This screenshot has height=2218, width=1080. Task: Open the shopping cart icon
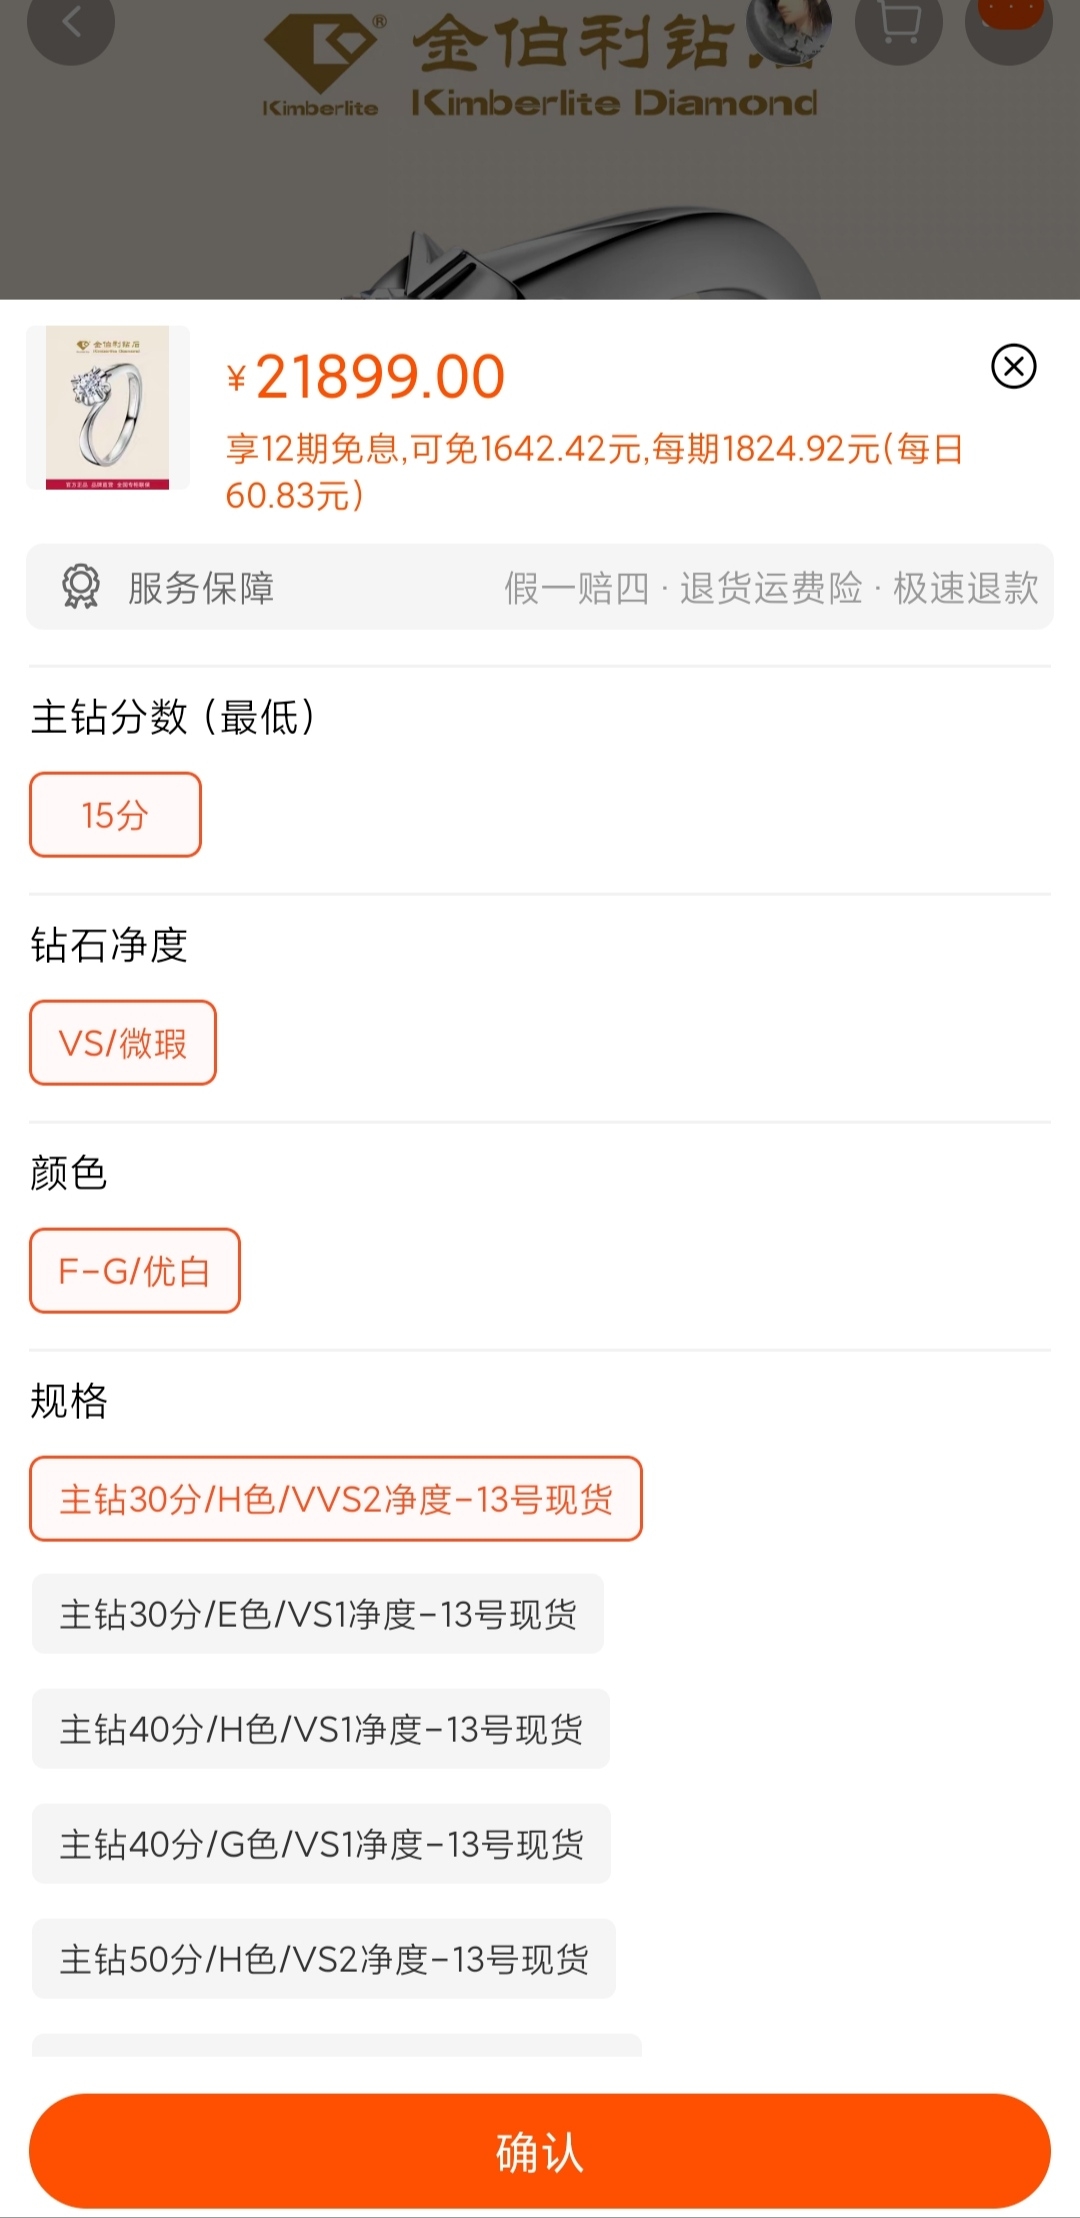(898, 24)
